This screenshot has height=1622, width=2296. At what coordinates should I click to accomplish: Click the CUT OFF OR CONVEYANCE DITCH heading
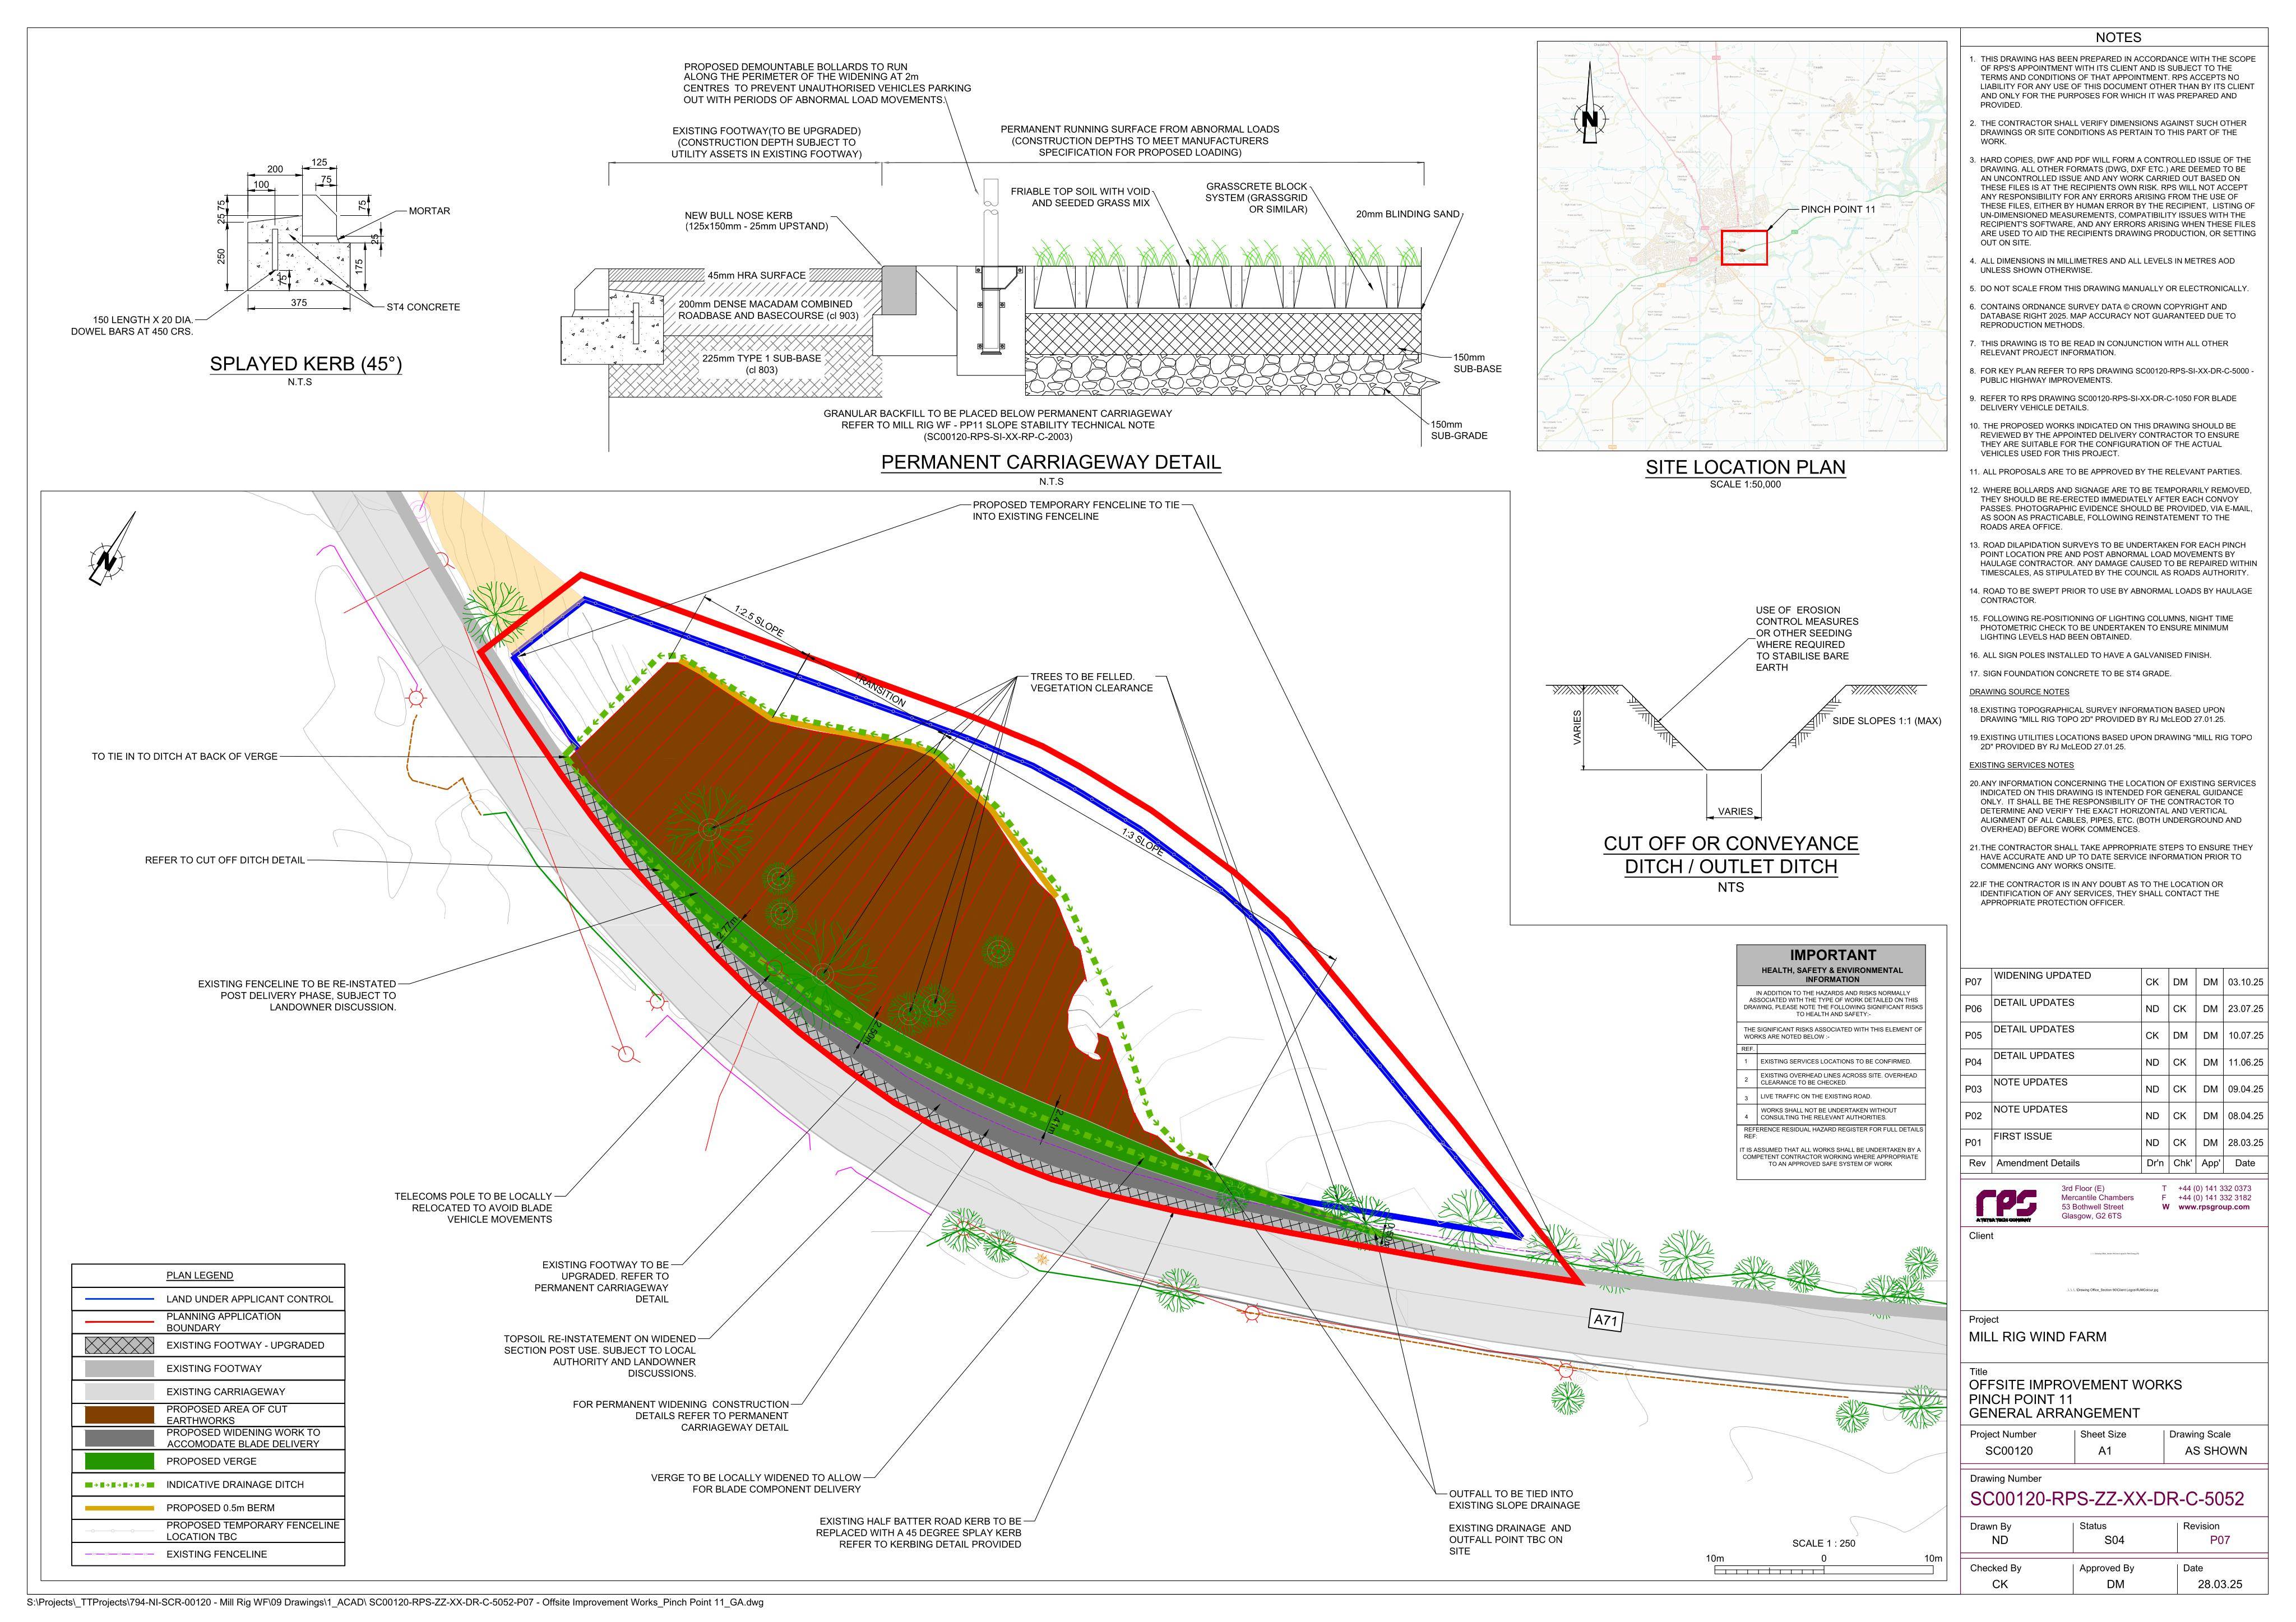pyautogui.click(x=1731, y=854)
